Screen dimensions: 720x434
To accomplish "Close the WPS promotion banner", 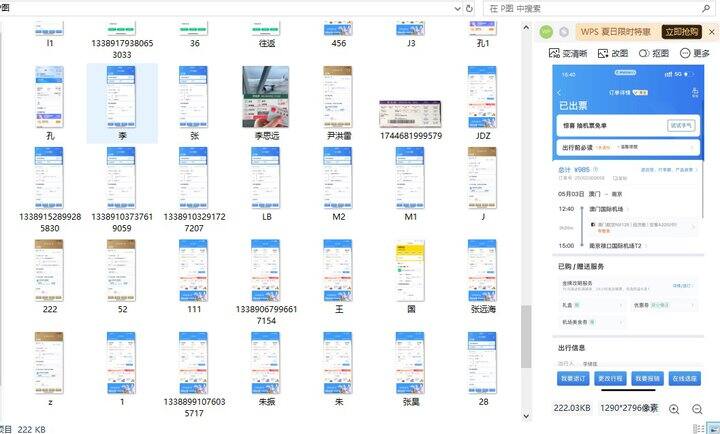I will pos(711,31).
